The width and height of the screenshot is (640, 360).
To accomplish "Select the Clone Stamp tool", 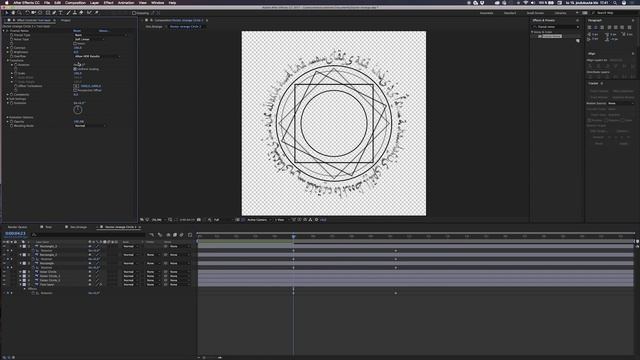I will 75,13.
